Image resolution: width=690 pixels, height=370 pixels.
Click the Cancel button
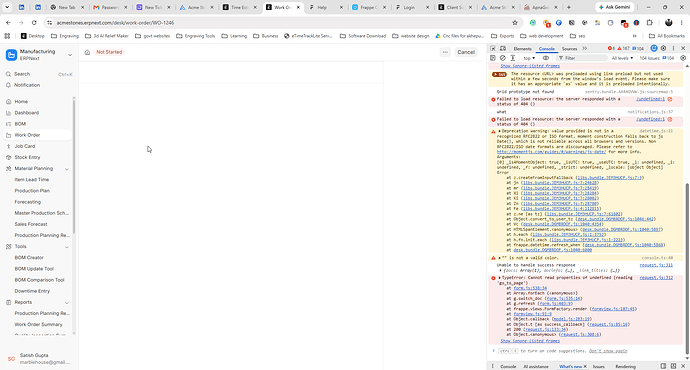click(466, 52)
